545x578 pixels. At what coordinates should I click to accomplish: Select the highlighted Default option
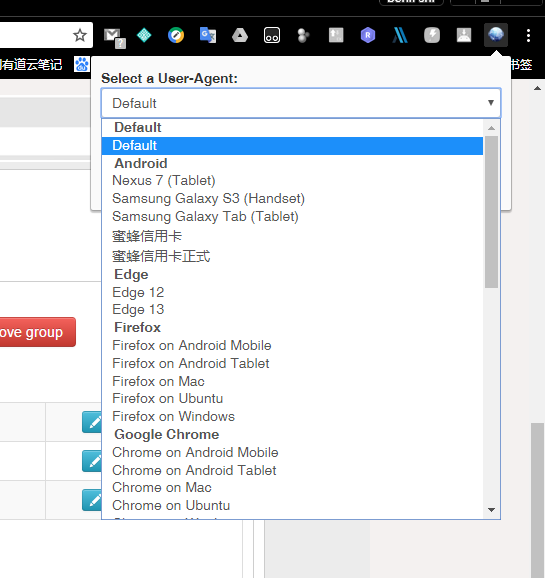pyautogui.click(x=292, y=146)
